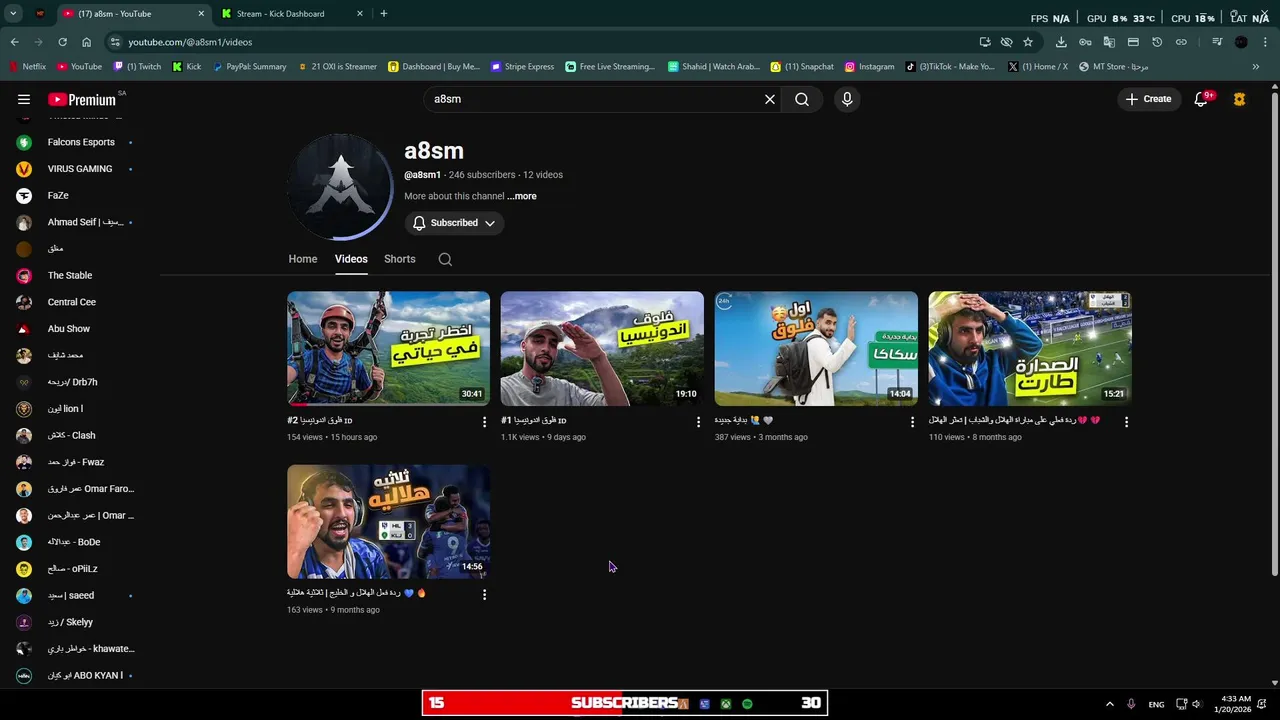Open the Stripe Express bookmark
This screenshot has width=1280, height=720.
pos(522,67)
